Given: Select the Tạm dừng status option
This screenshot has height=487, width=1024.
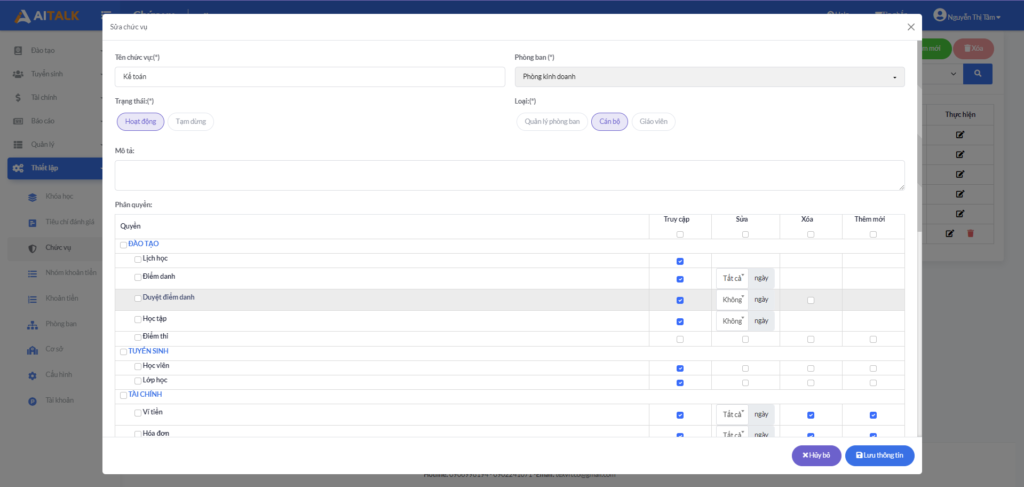Looking at the screenshot, I should (x=190, y=122).
